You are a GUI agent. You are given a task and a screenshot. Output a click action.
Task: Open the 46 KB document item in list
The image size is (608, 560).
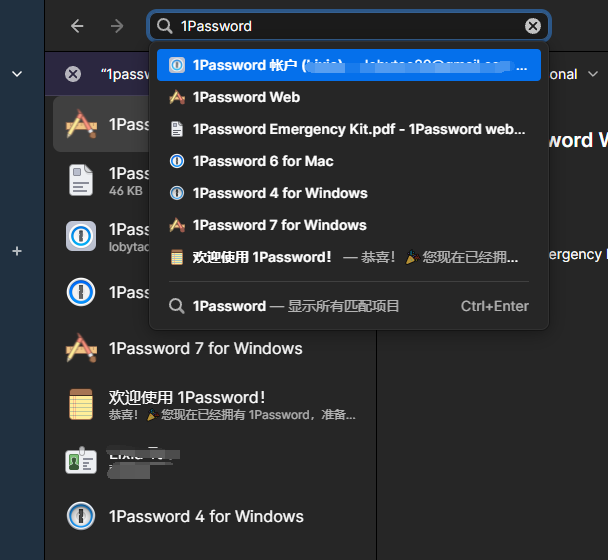(x=81, y=181)
